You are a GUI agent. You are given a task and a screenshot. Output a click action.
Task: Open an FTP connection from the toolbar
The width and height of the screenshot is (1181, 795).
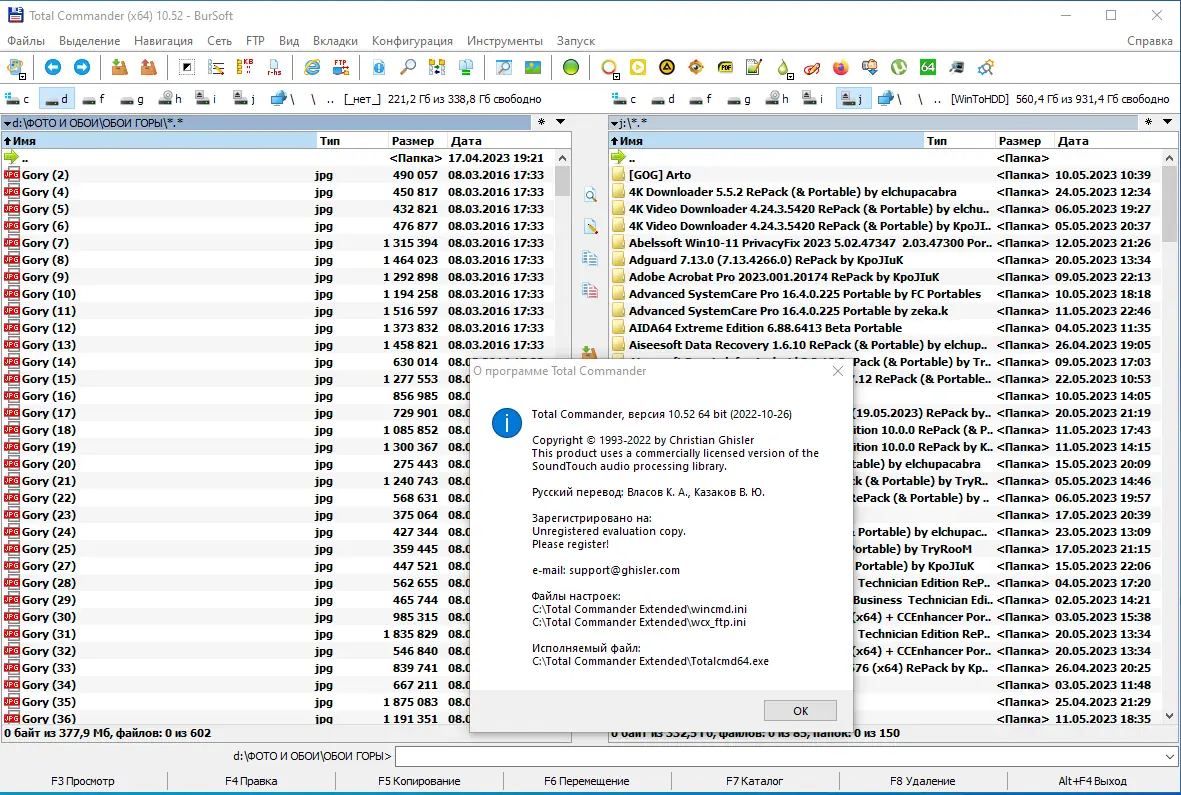[x=339, y=68]
